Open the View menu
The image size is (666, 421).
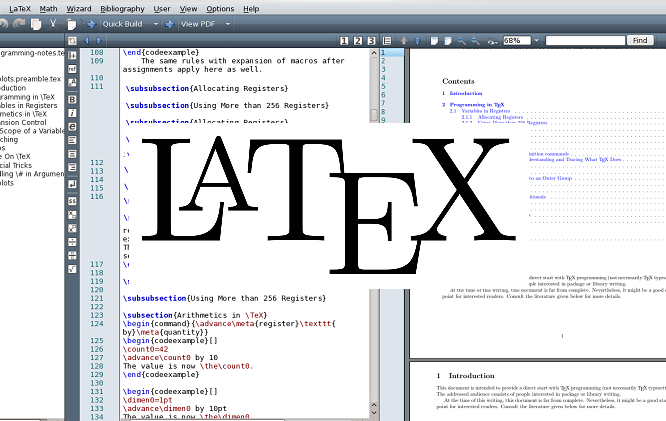click(x=188, y=8)
